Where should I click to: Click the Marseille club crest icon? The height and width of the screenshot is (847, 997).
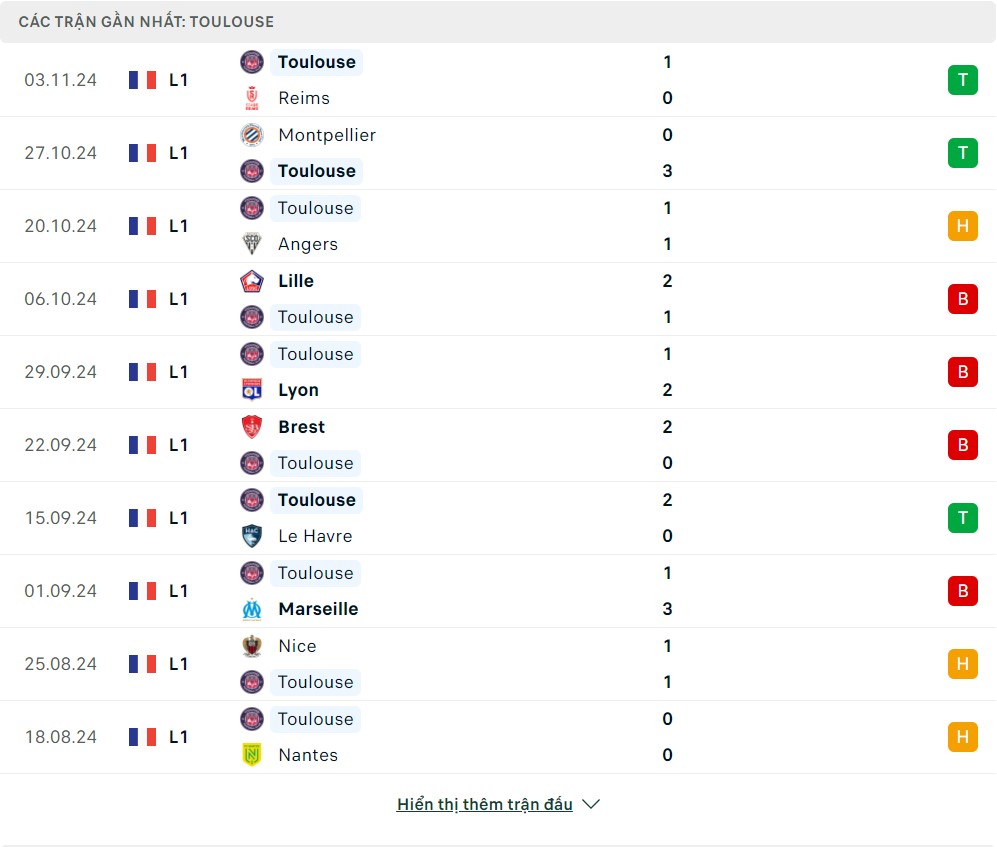pos(252,609)
